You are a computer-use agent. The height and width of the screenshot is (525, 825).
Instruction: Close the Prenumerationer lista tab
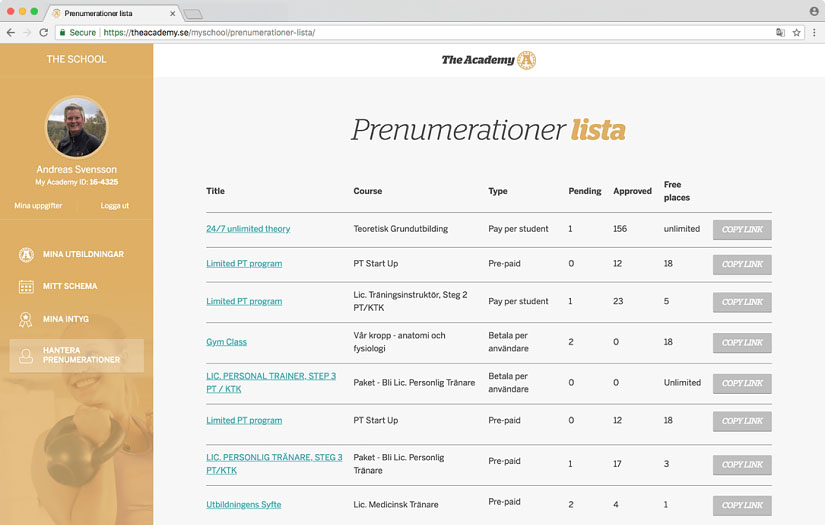173,14
